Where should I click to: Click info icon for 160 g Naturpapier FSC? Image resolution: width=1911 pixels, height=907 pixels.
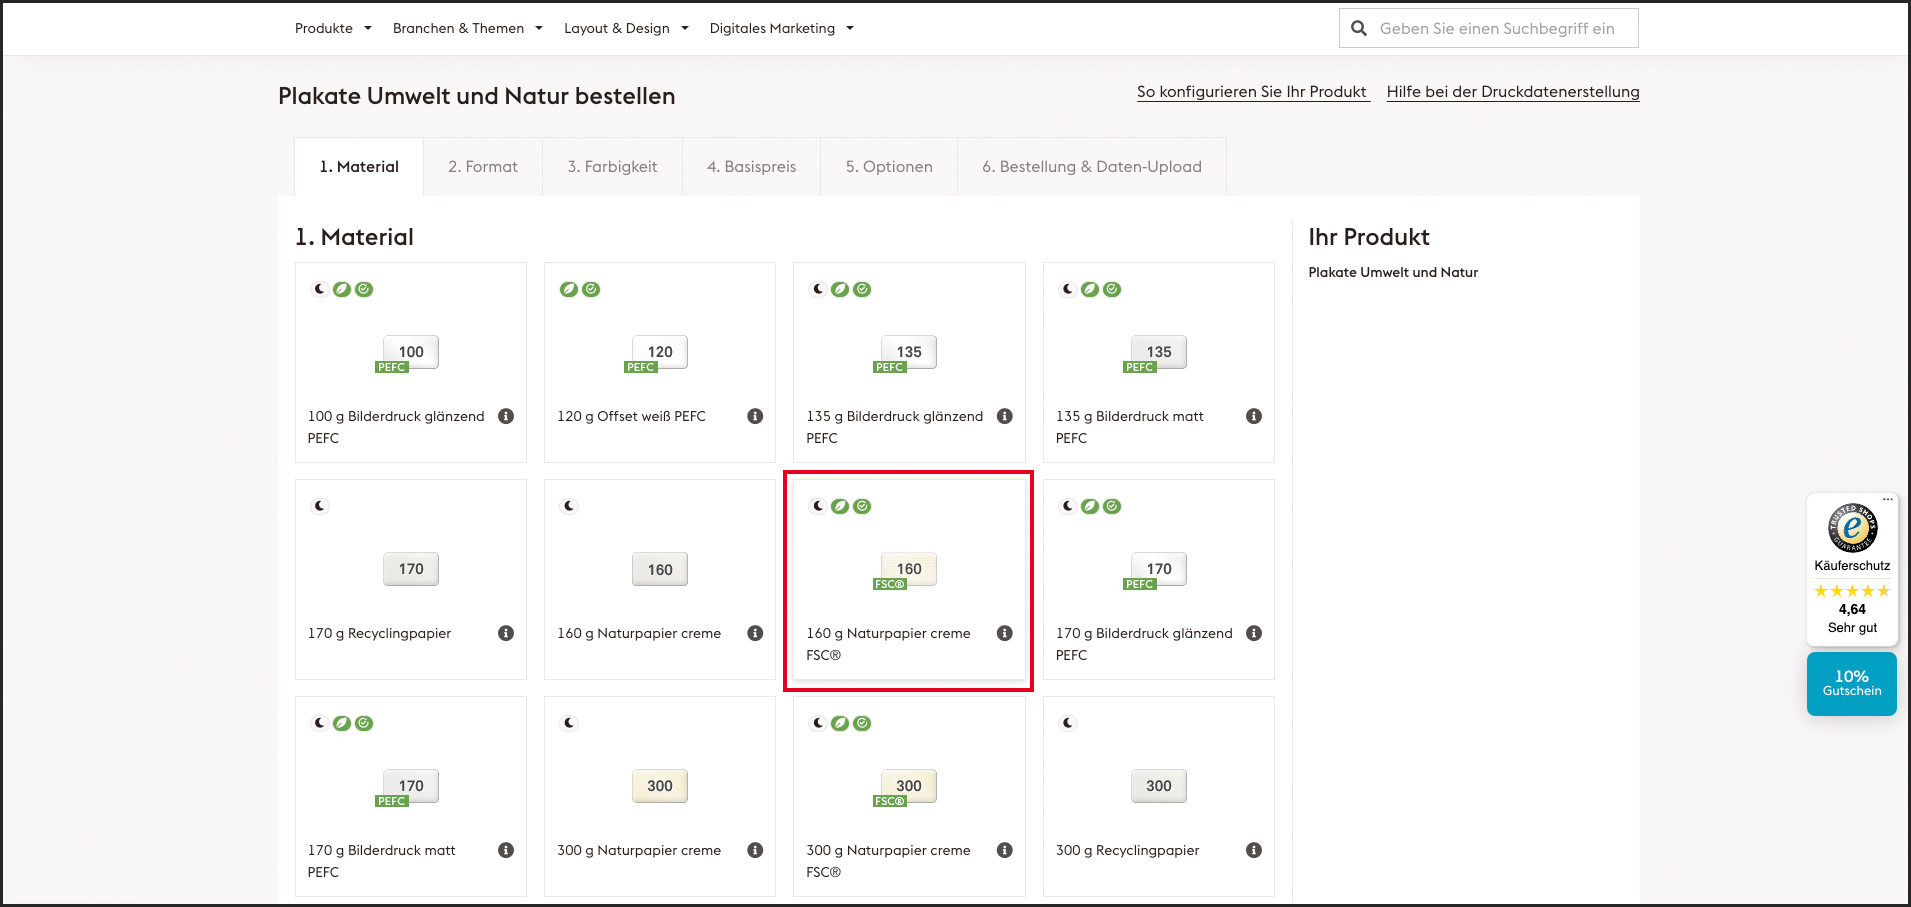click(x=1004, y=633)
